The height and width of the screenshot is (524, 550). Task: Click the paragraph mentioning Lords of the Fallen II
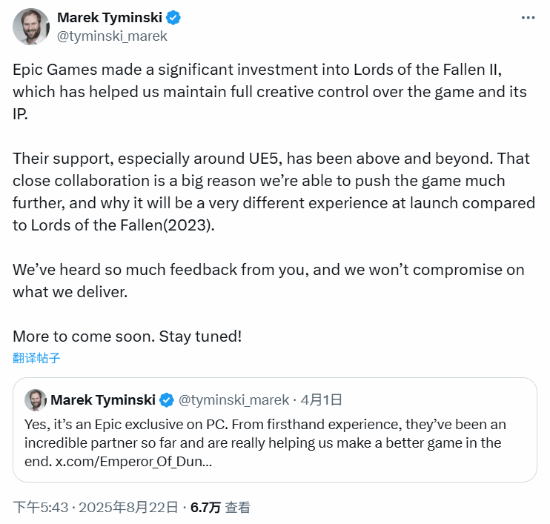click(x=270, y=92)
